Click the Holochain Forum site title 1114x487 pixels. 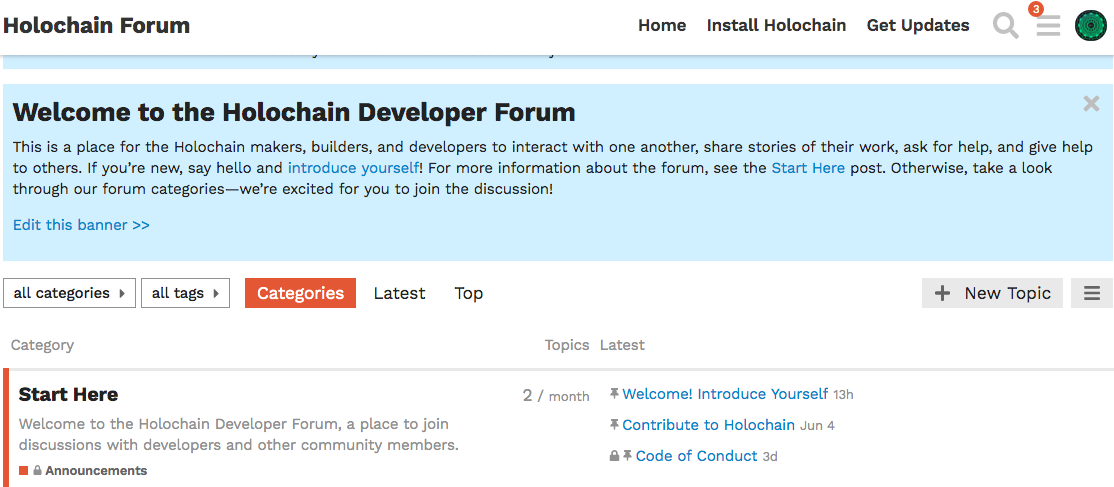(97, 26)
